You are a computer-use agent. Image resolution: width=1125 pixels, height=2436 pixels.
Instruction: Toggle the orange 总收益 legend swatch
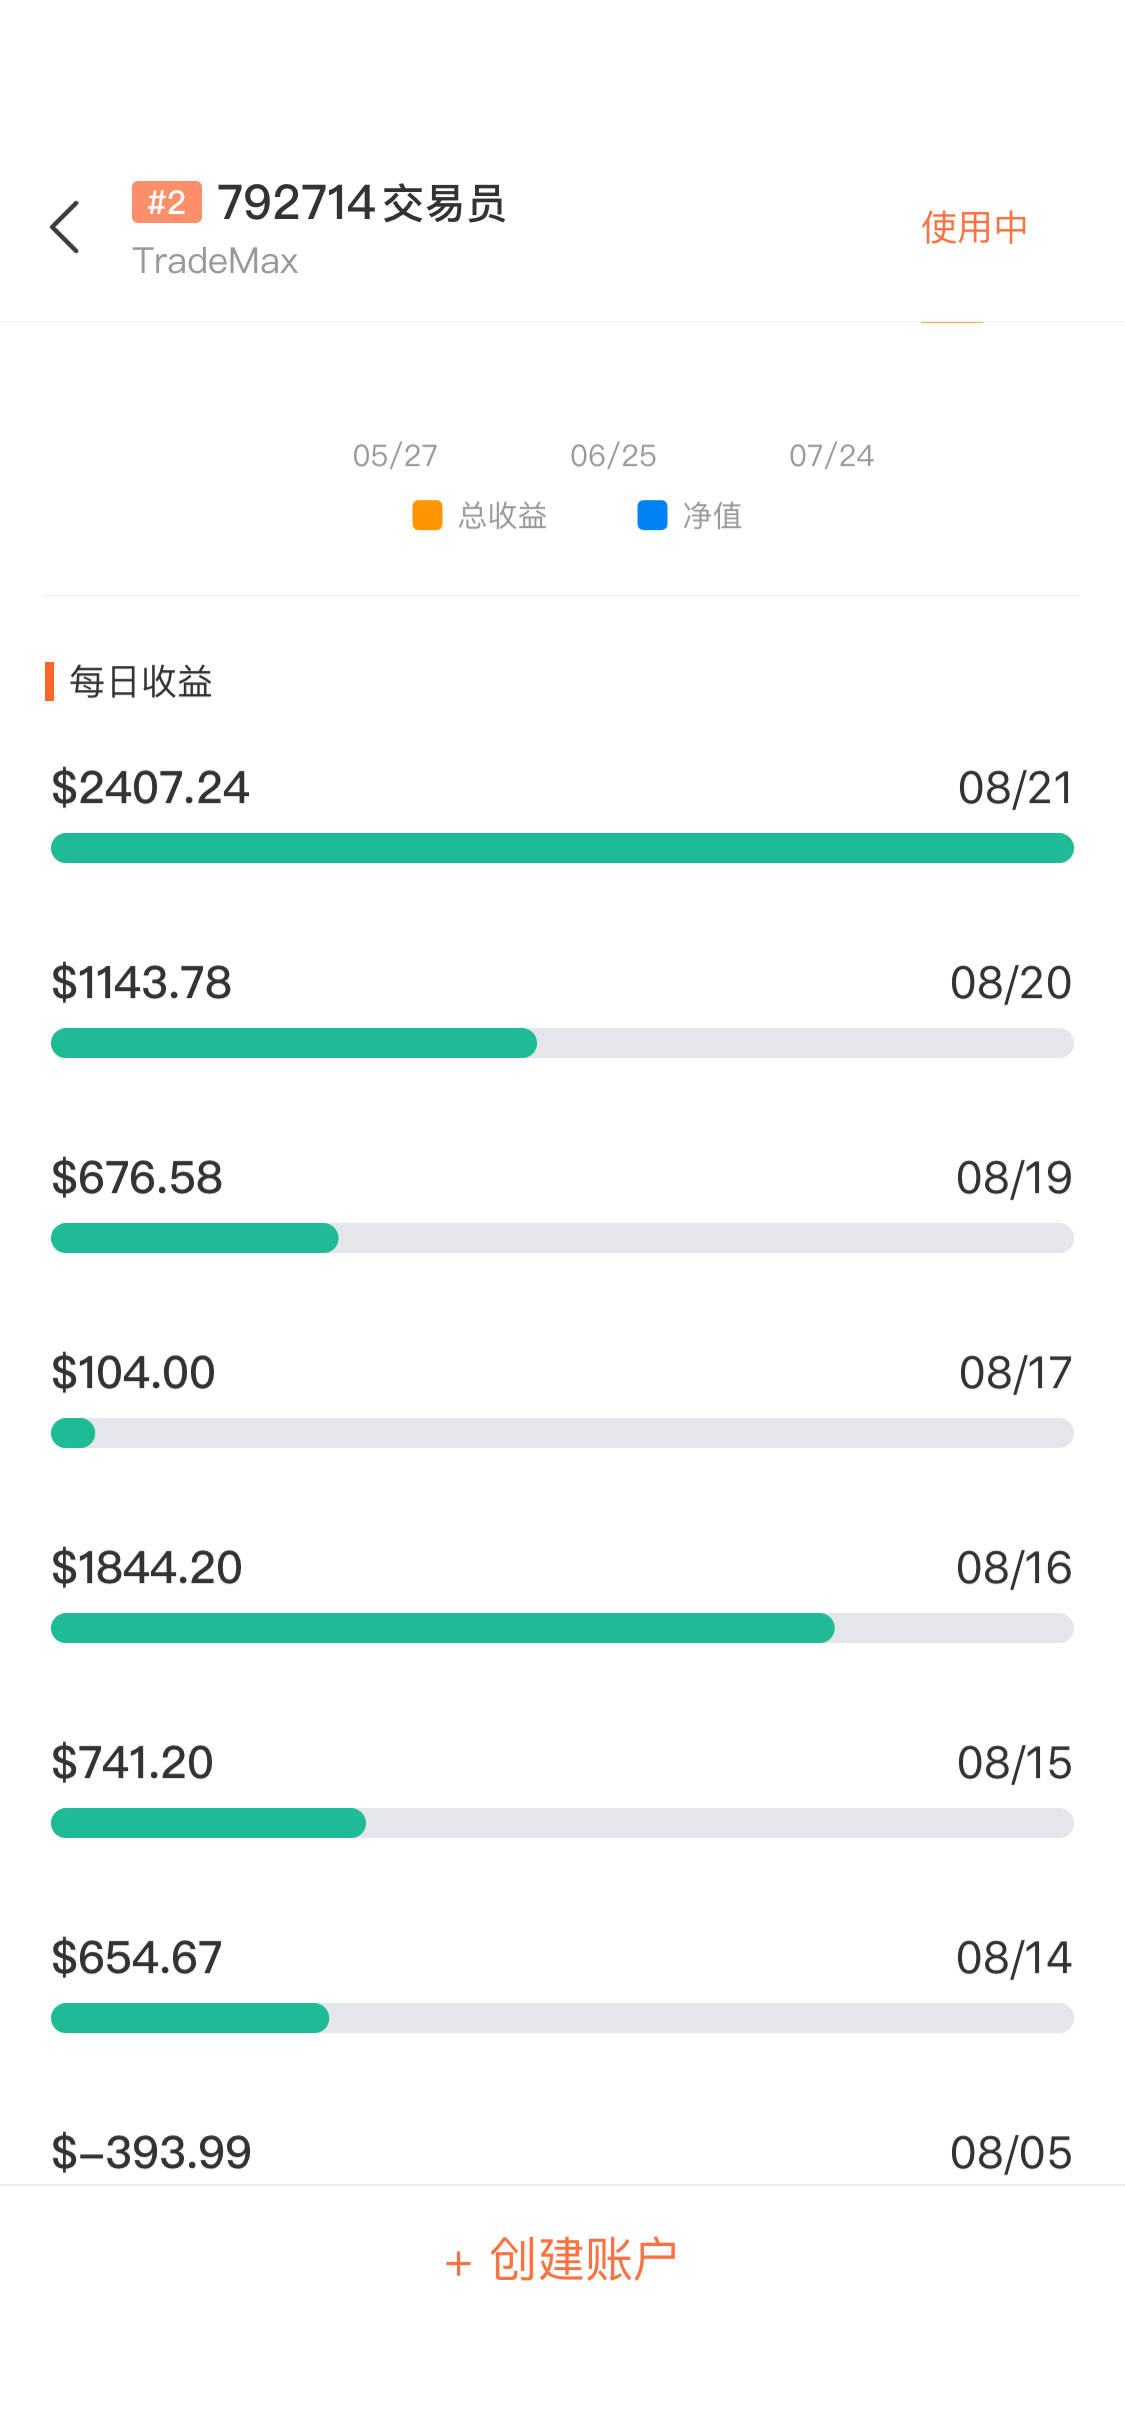coord(428,515)
